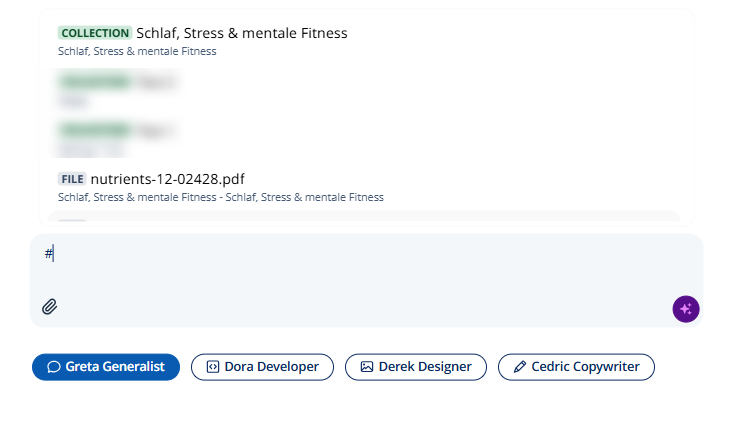744x433 pixels.
Task: Click the code bracket icon on Dora Developer
Action: (x=213, y=367)
